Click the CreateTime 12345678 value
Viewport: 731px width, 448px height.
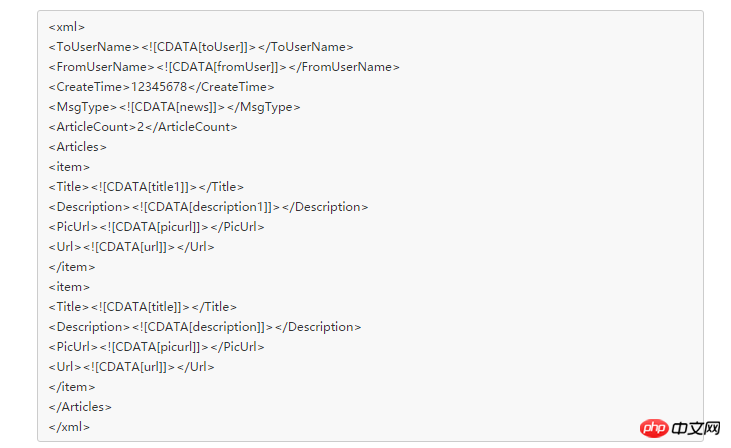click(159, 87)
